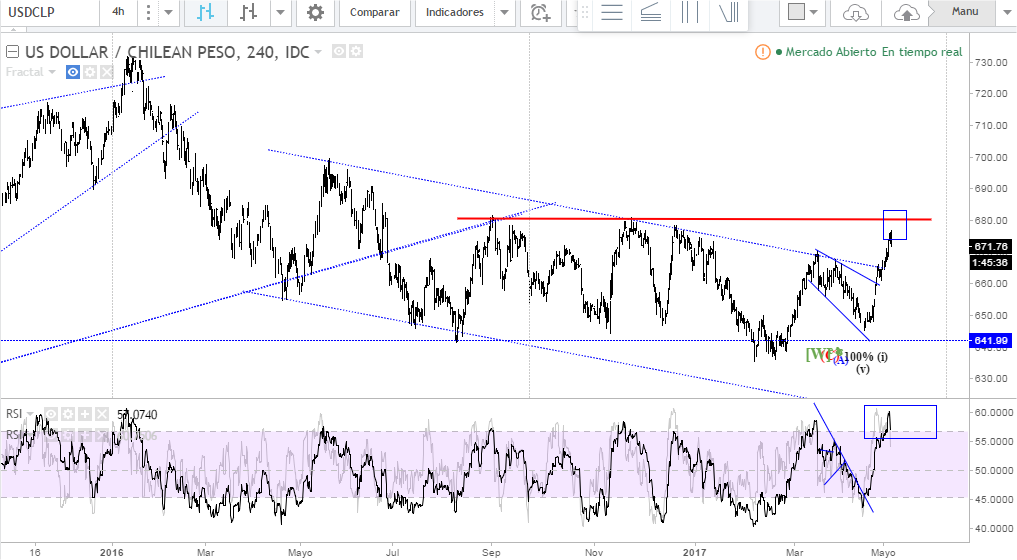The width and height of the screenshot is (1017, 560).
Task: Open the rectangle fill color swatch
Action: coord(796,13)
